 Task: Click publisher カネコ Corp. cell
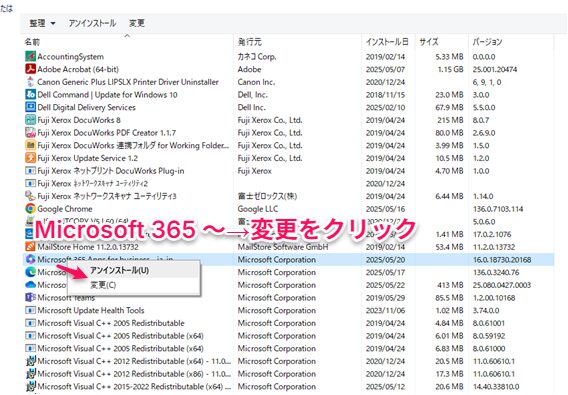(x=257, y=57)
